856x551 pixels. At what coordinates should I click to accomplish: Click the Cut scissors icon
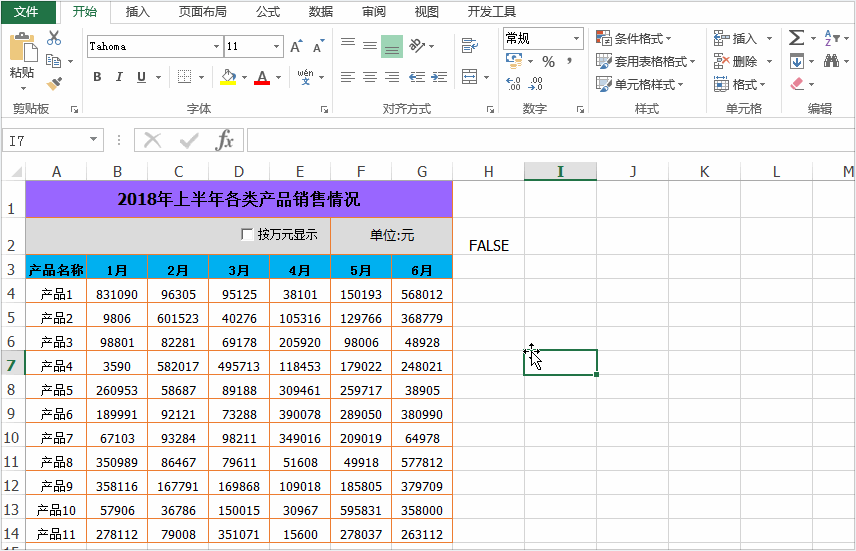click(x=54, y=38)
